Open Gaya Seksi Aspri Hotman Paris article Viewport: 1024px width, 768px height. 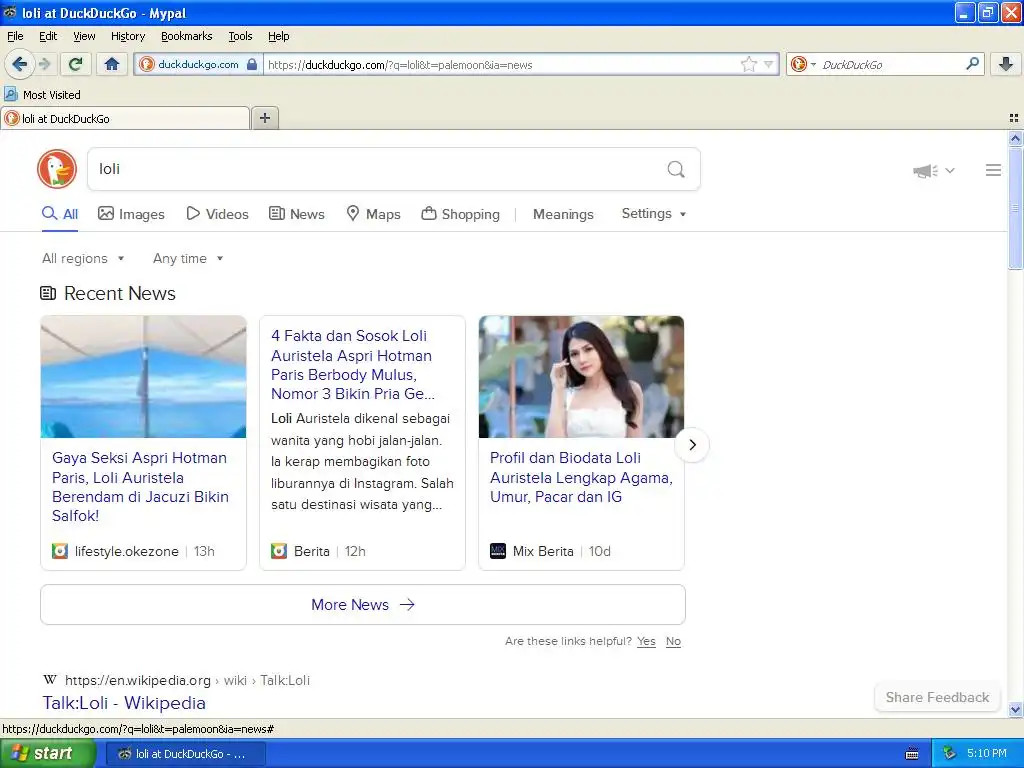tap(140, 487)
